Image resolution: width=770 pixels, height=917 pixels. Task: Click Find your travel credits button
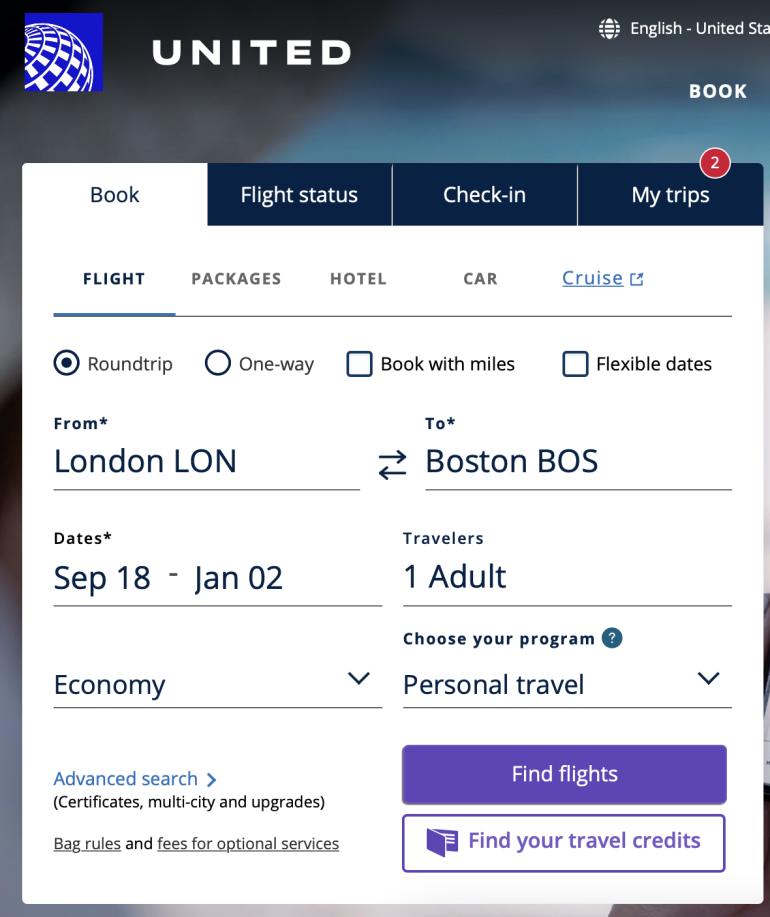(564, 842)
